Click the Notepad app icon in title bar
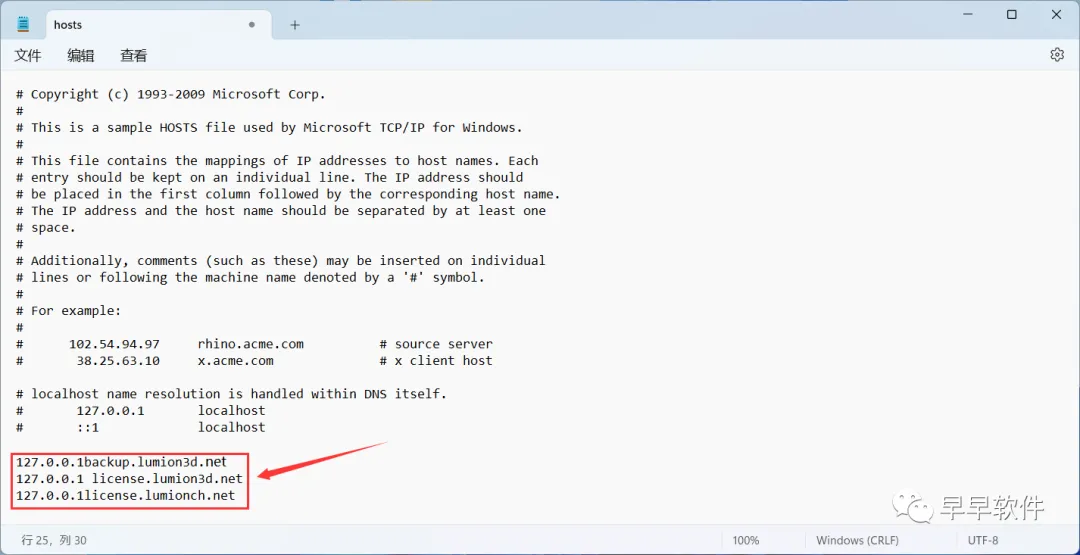1080x555 pixels. click(x=24, y=25)
